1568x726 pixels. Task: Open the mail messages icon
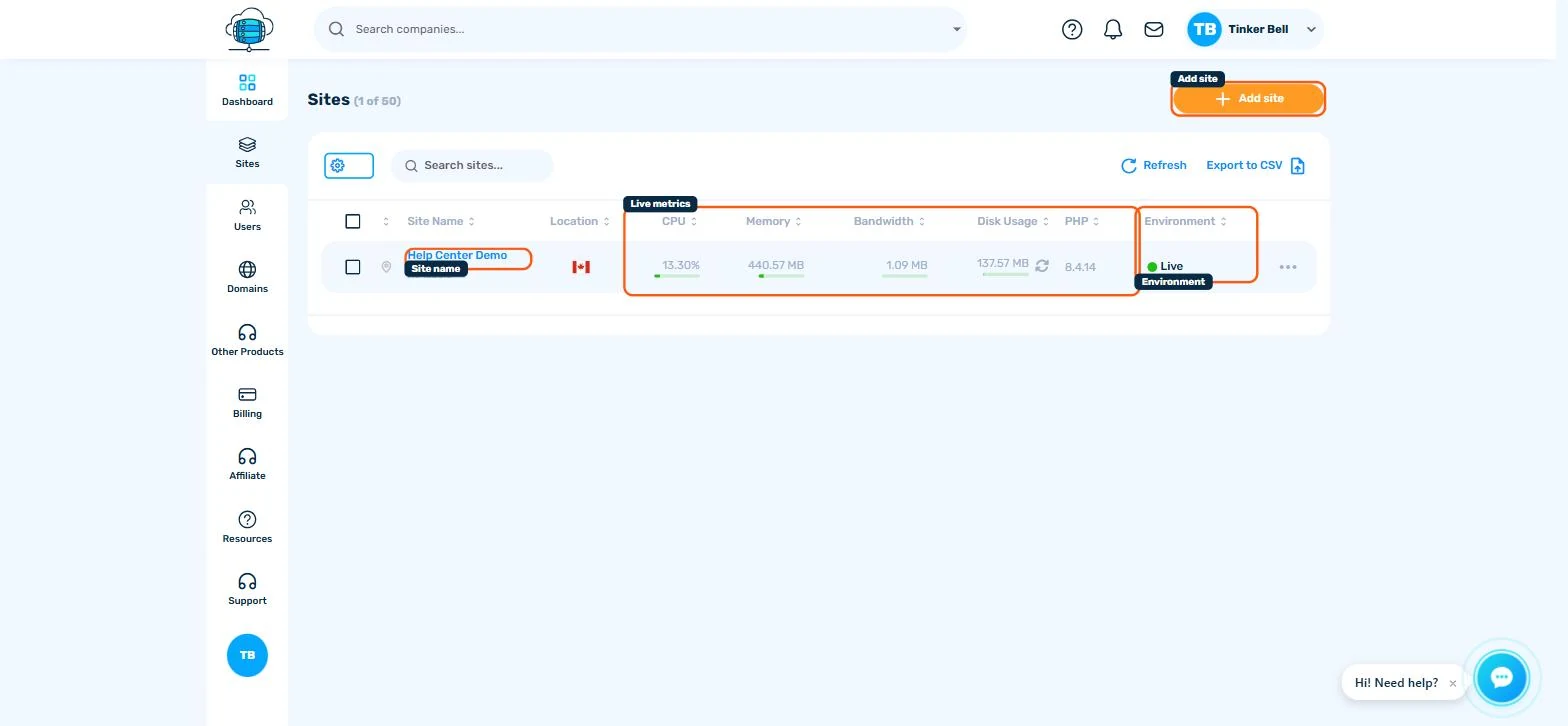pos(1154,29)
